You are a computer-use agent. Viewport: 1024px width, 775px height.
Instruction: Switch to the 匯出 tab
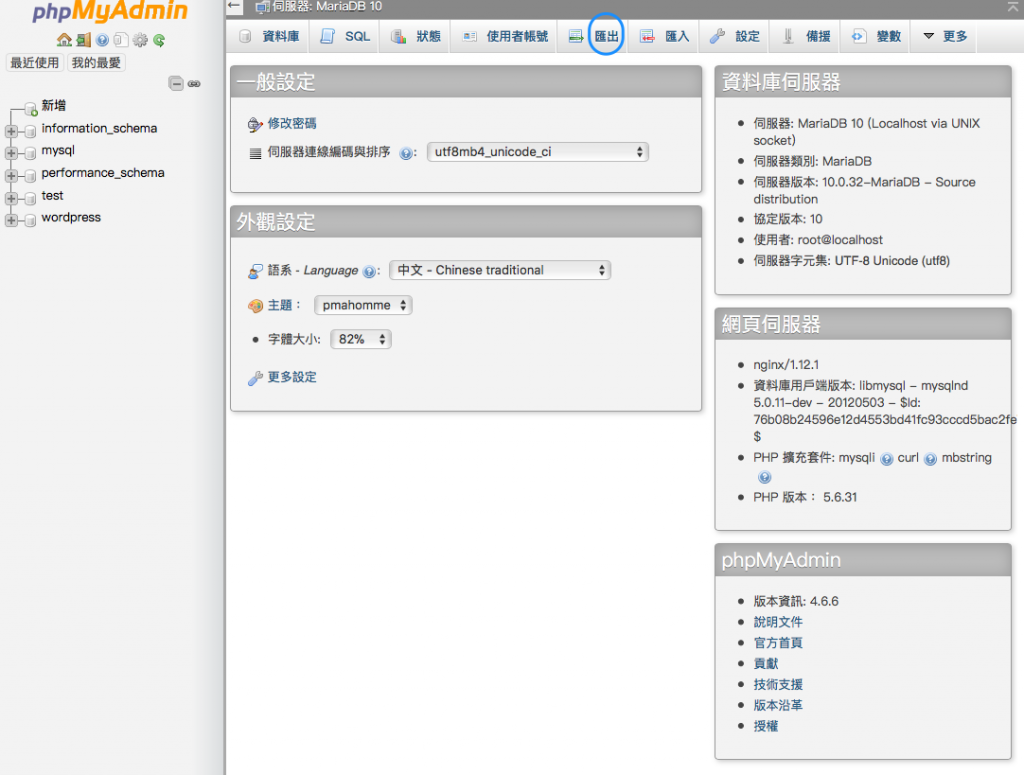[594, 36]
